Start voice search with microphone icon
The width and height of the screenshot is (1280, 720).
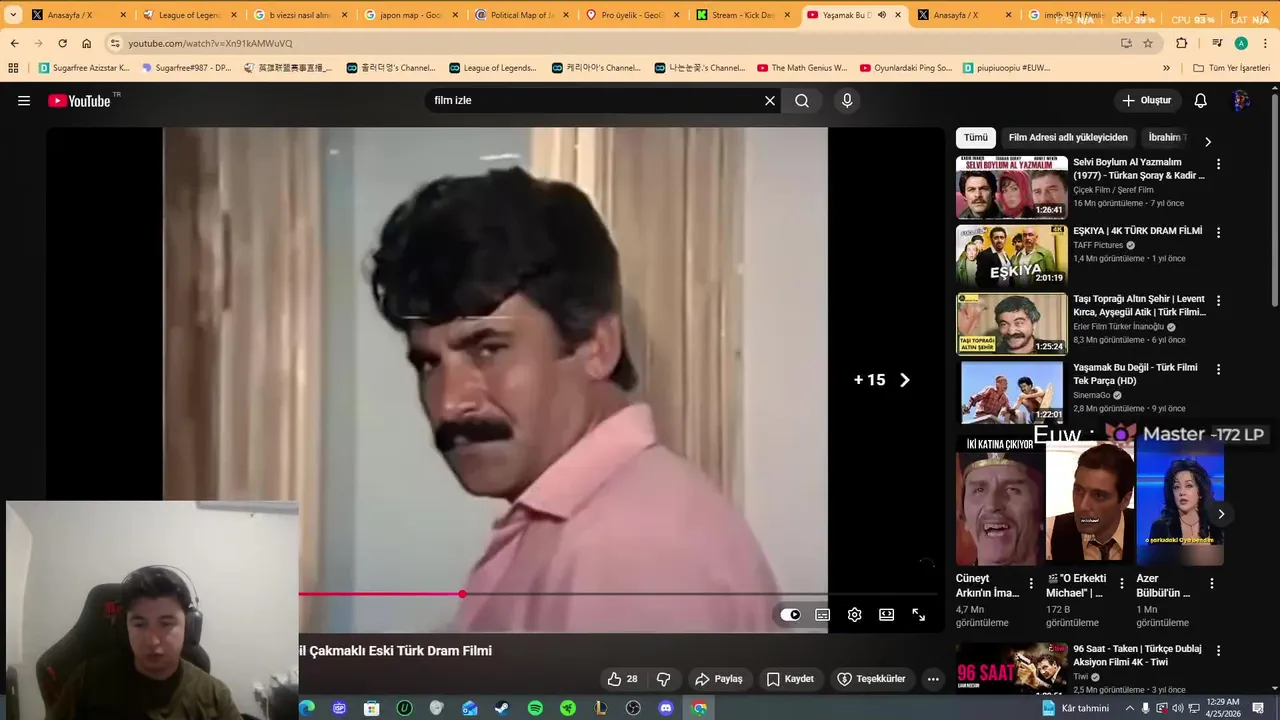pyautogui.click(x=847, y=101)
